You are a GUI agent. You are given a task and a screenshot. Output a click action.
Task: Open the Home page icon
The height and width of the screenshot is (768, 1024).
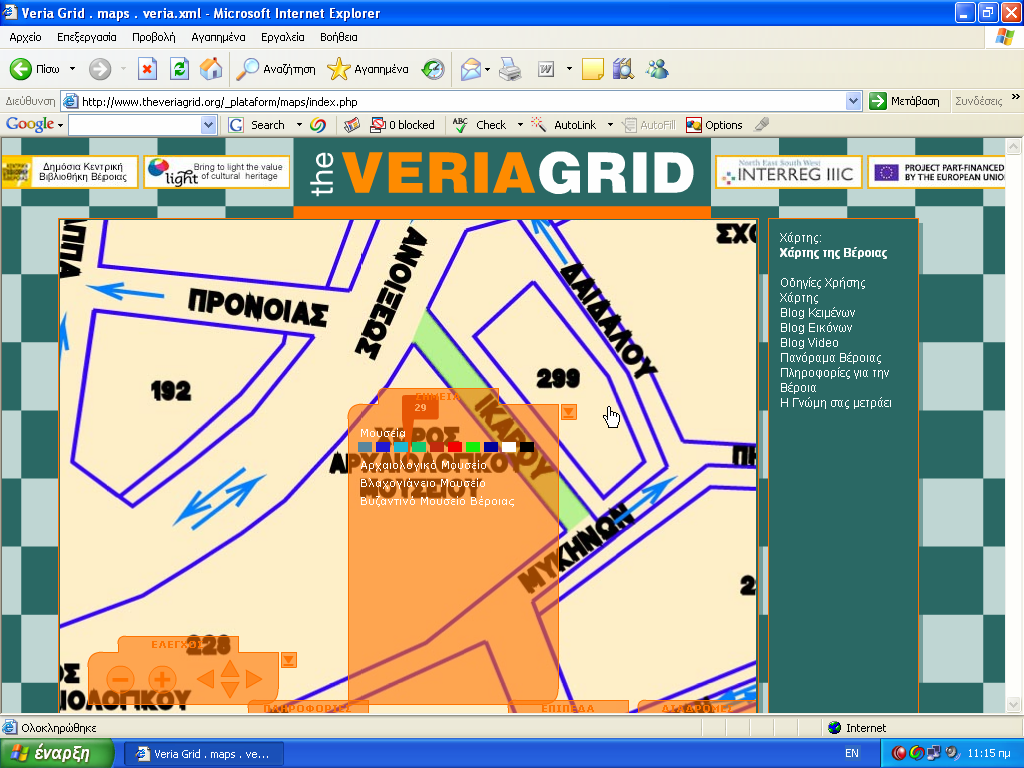pos(210,69)
